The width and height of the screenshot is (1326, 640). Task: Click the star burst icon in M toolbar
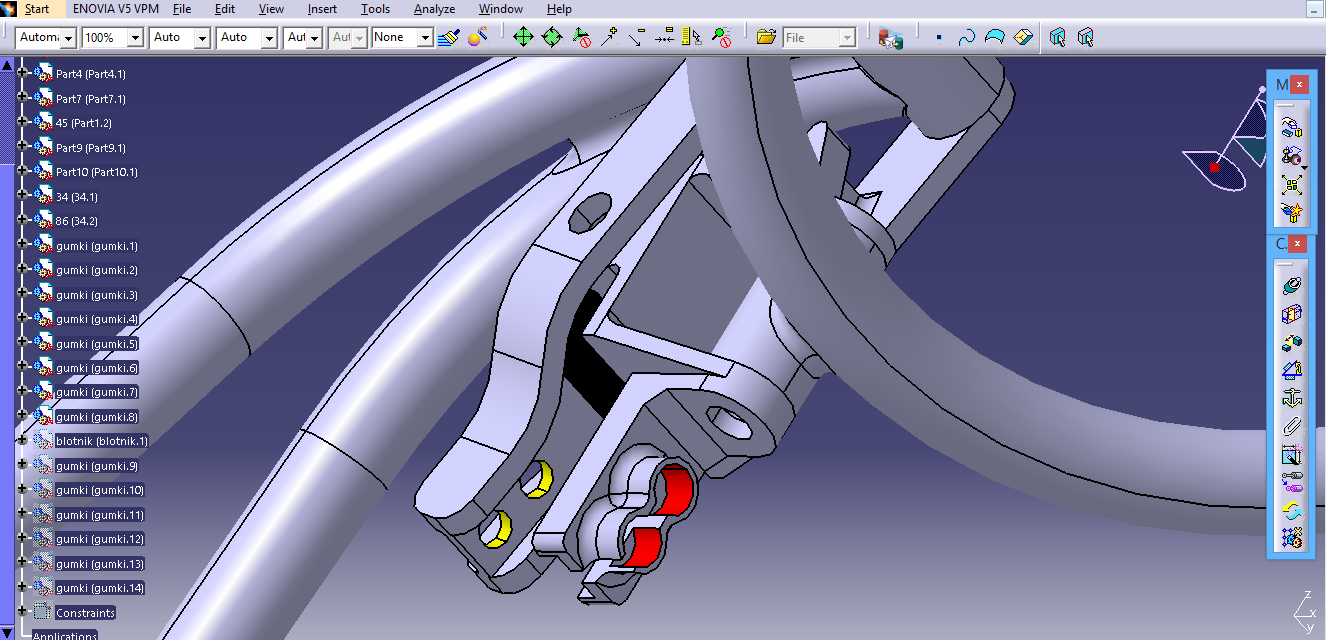pos(1291,213)
